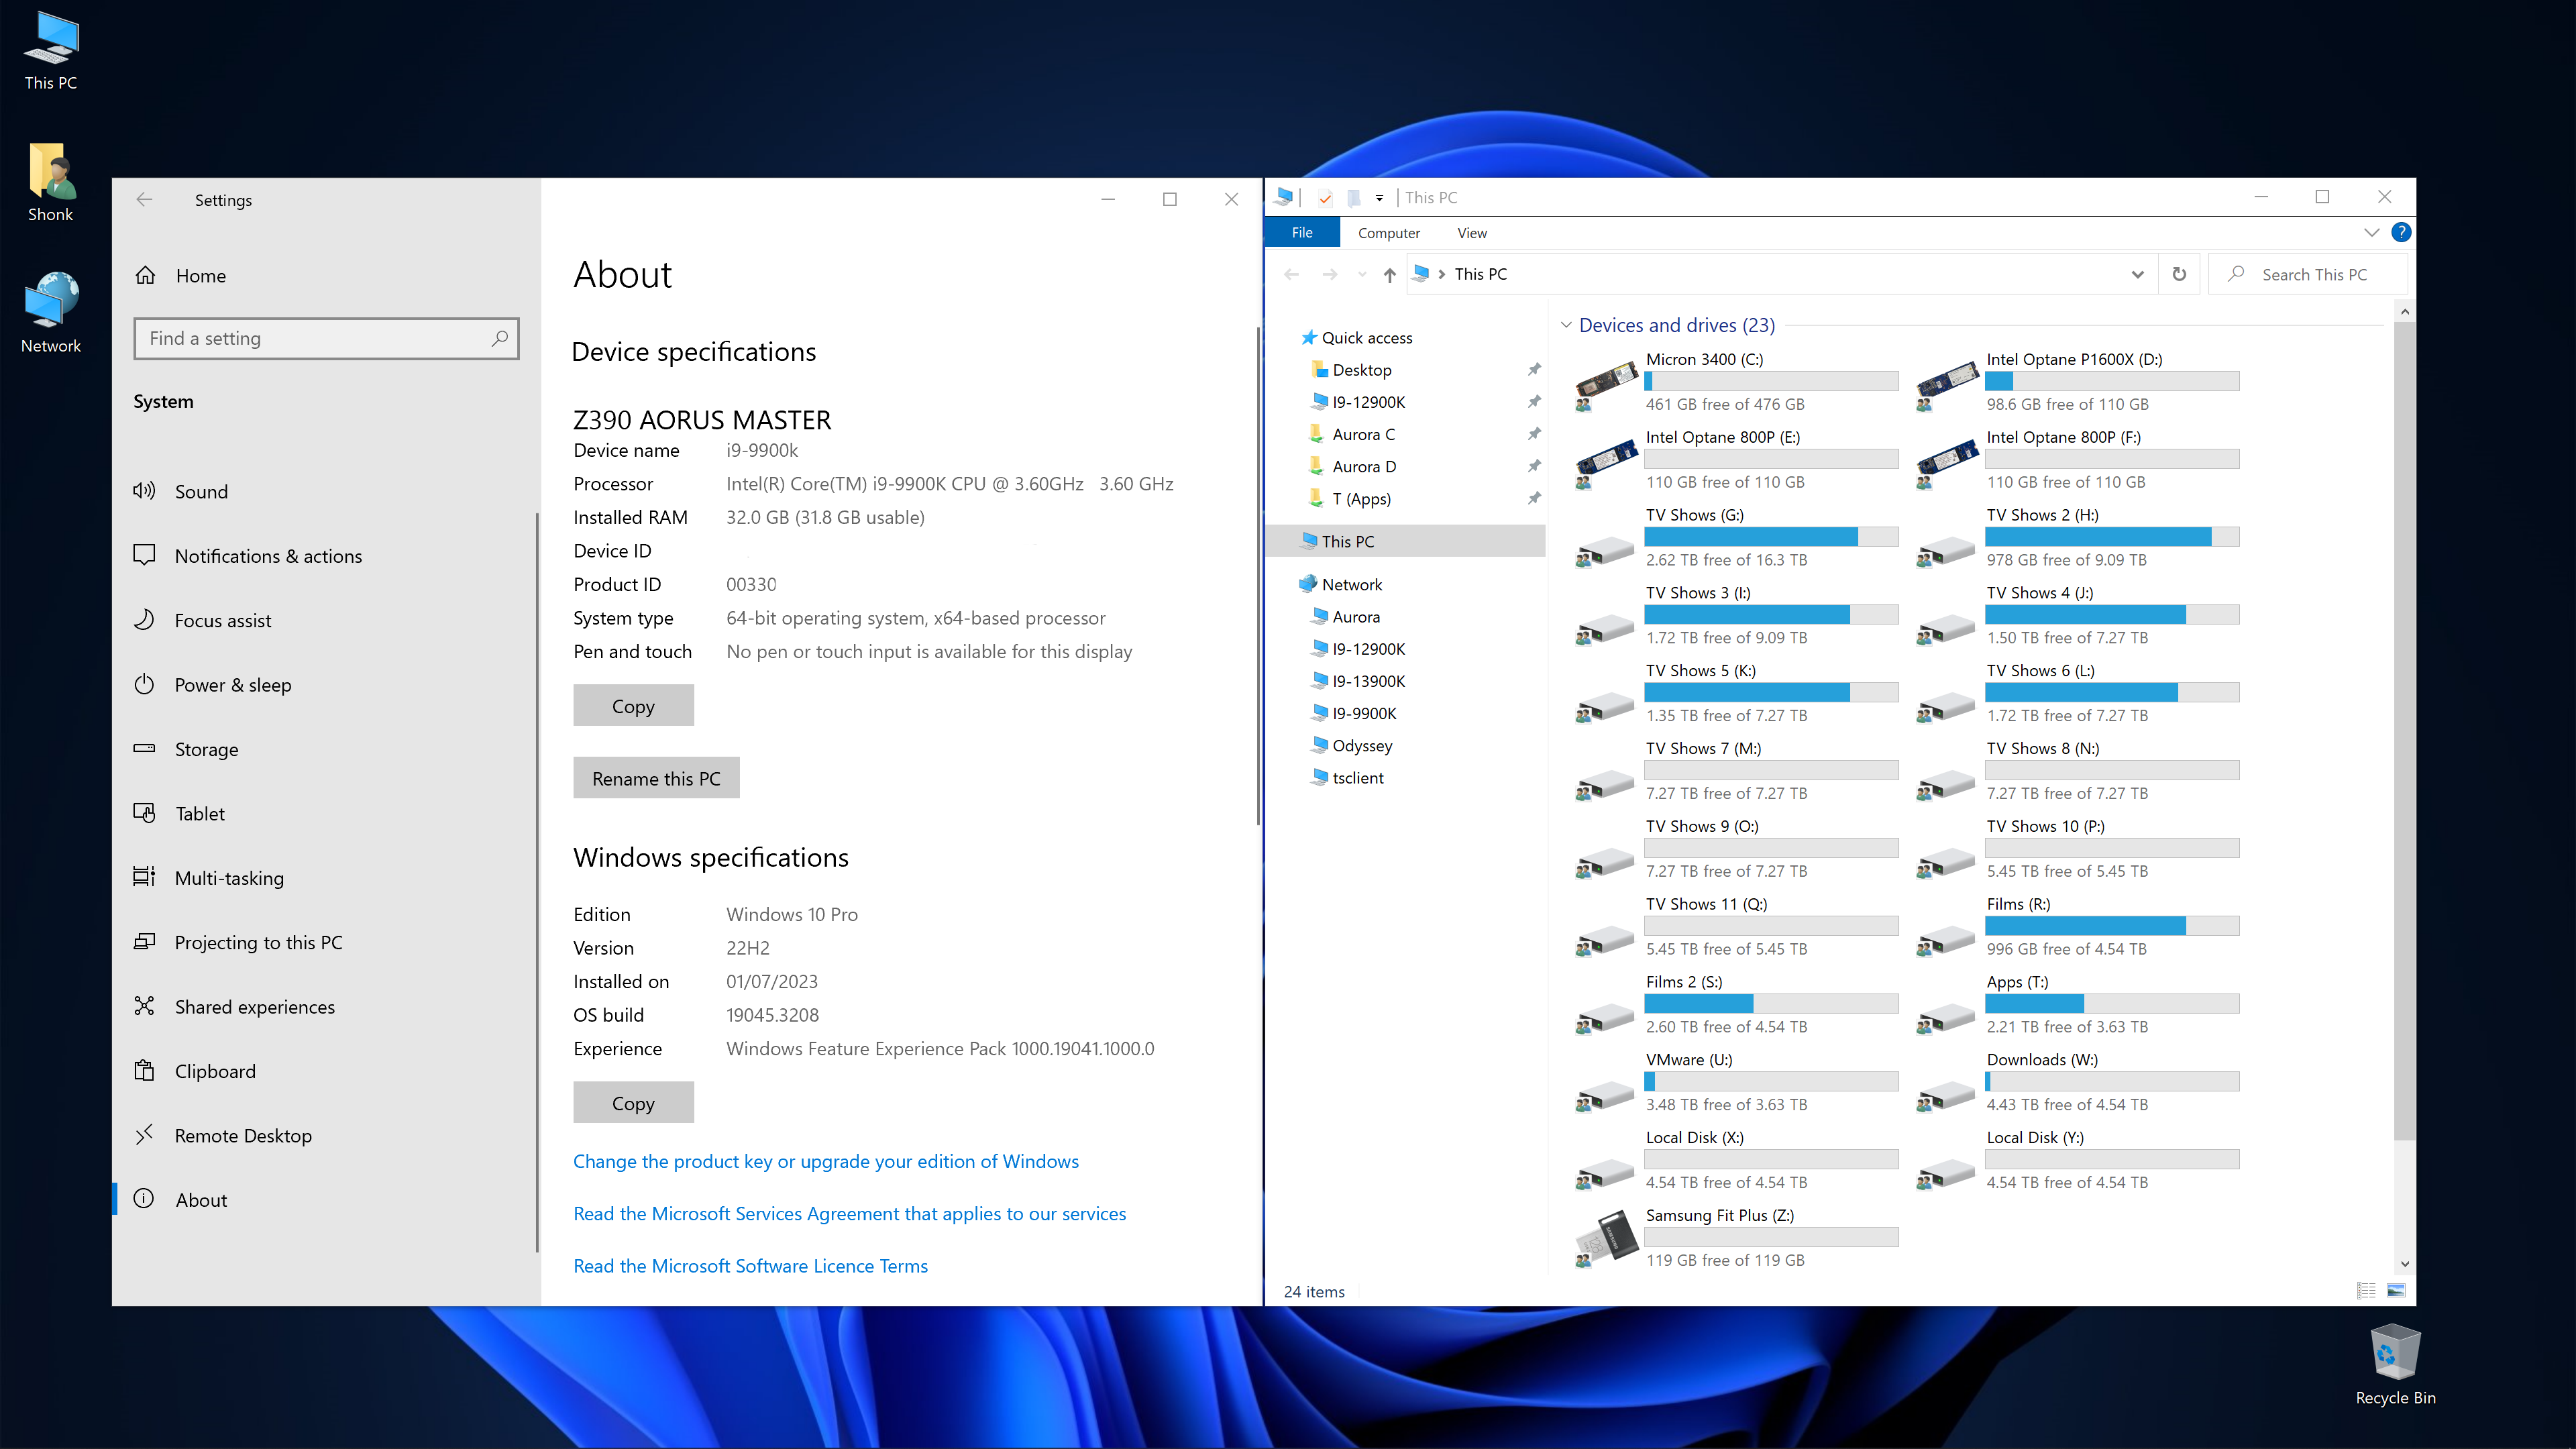Open Shonk user folder desktop icon
Screen dimensions: 2576x1449
tap(51, 183)
